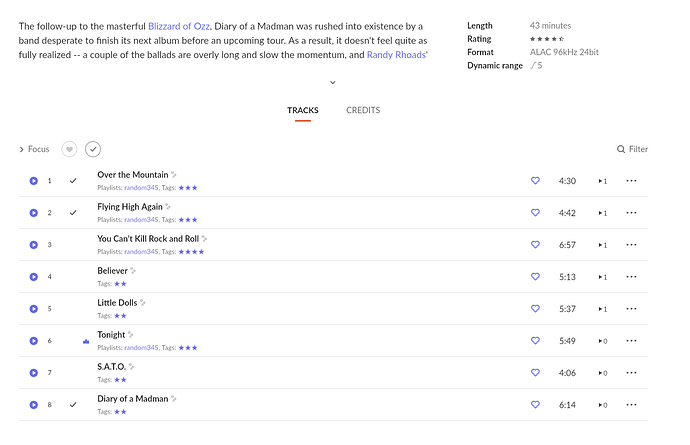Open random345 playlist under You Can't Kill Rock and Roll

141,252
